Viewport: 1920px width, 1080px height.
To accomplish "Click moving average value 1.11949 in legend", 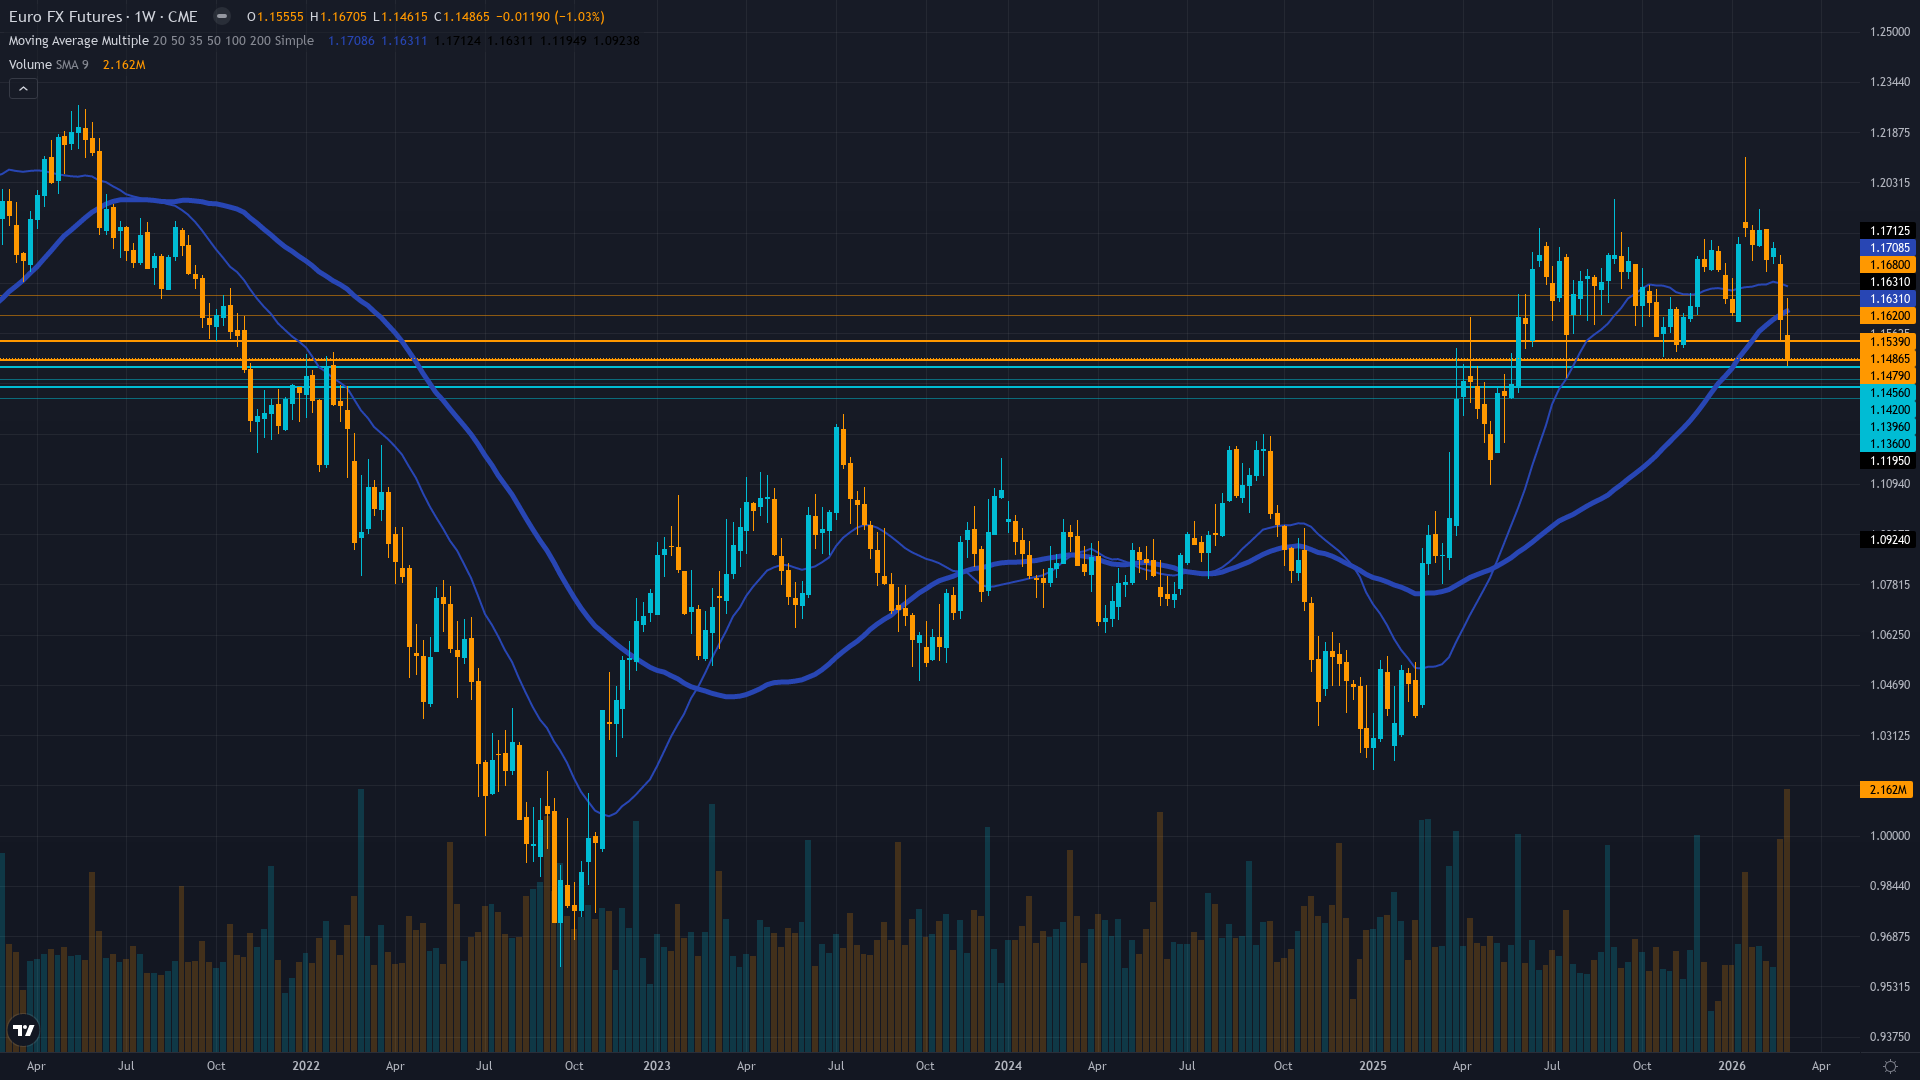I will pyautogui.click(x=563, y=41).
